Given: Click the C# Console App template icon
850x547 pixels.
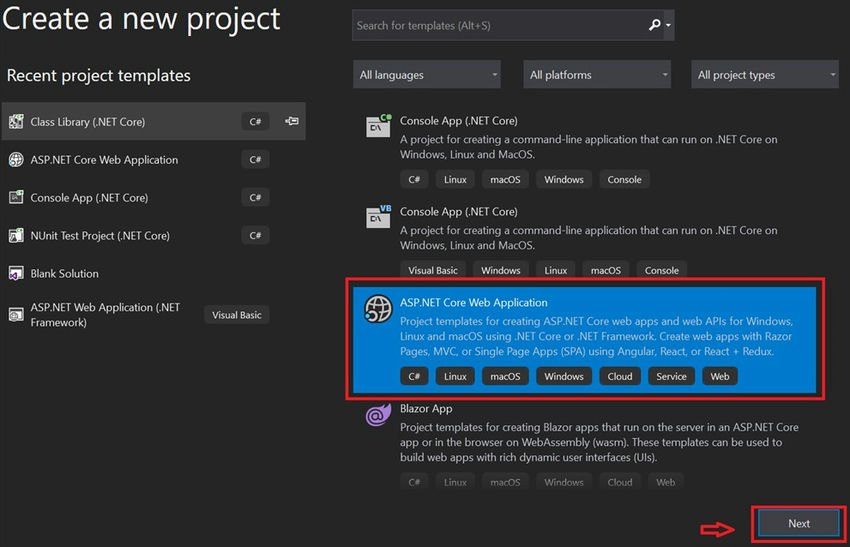Looking at the screenshot, I should 378,126.
